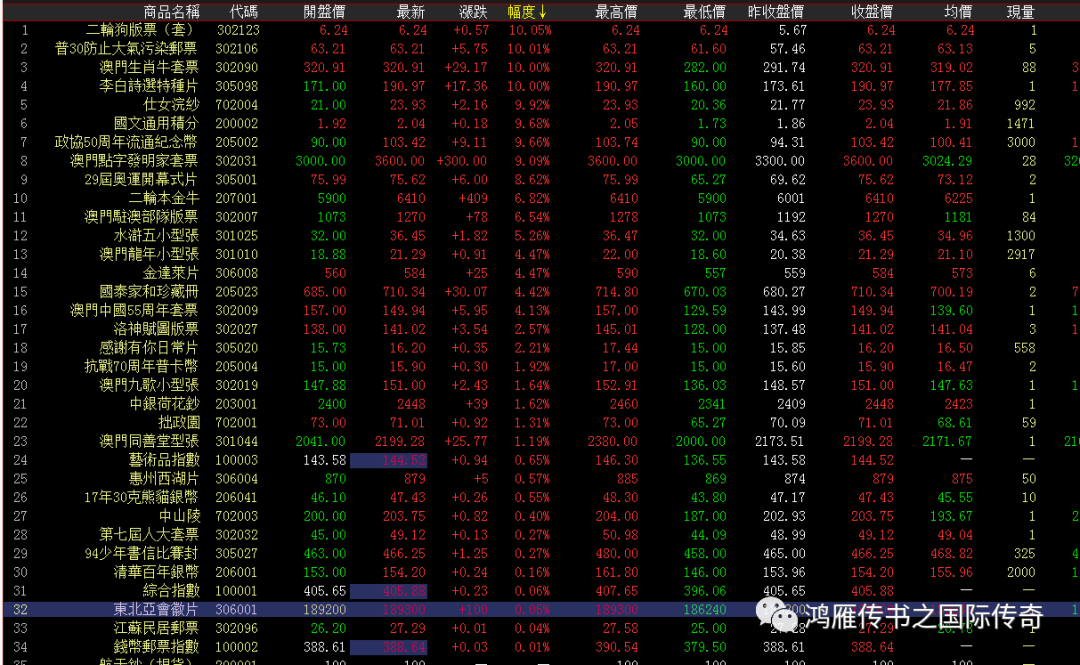Click the 186240 lowest price cell
Image resolution: width=1080 pixels, height=665 pixels.
tap(705, 609)
